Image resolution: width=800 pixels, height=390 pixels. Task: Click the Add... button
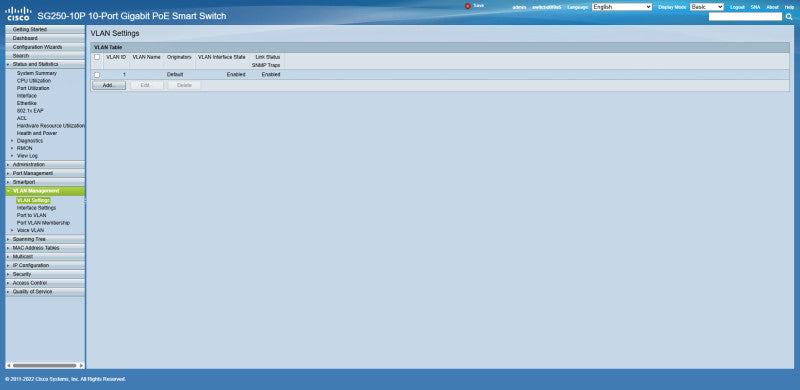[x=109, y=85]
